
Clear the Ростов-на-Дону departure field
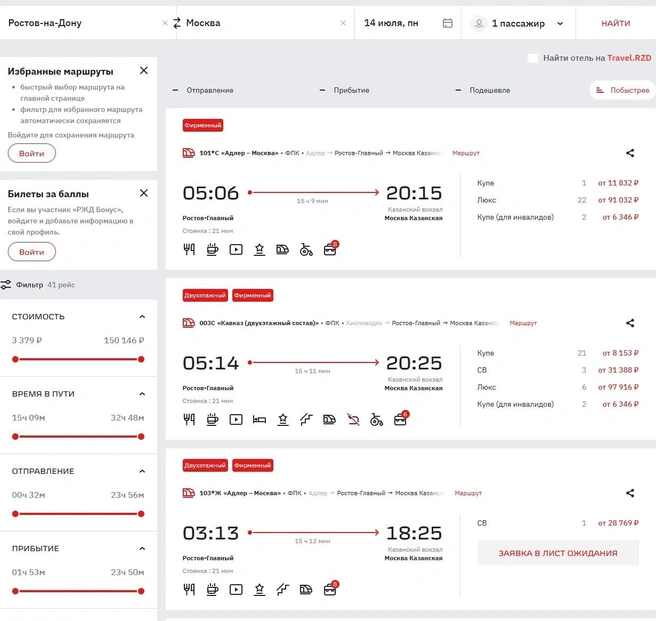pyautogui.click(x=165, y=23)
